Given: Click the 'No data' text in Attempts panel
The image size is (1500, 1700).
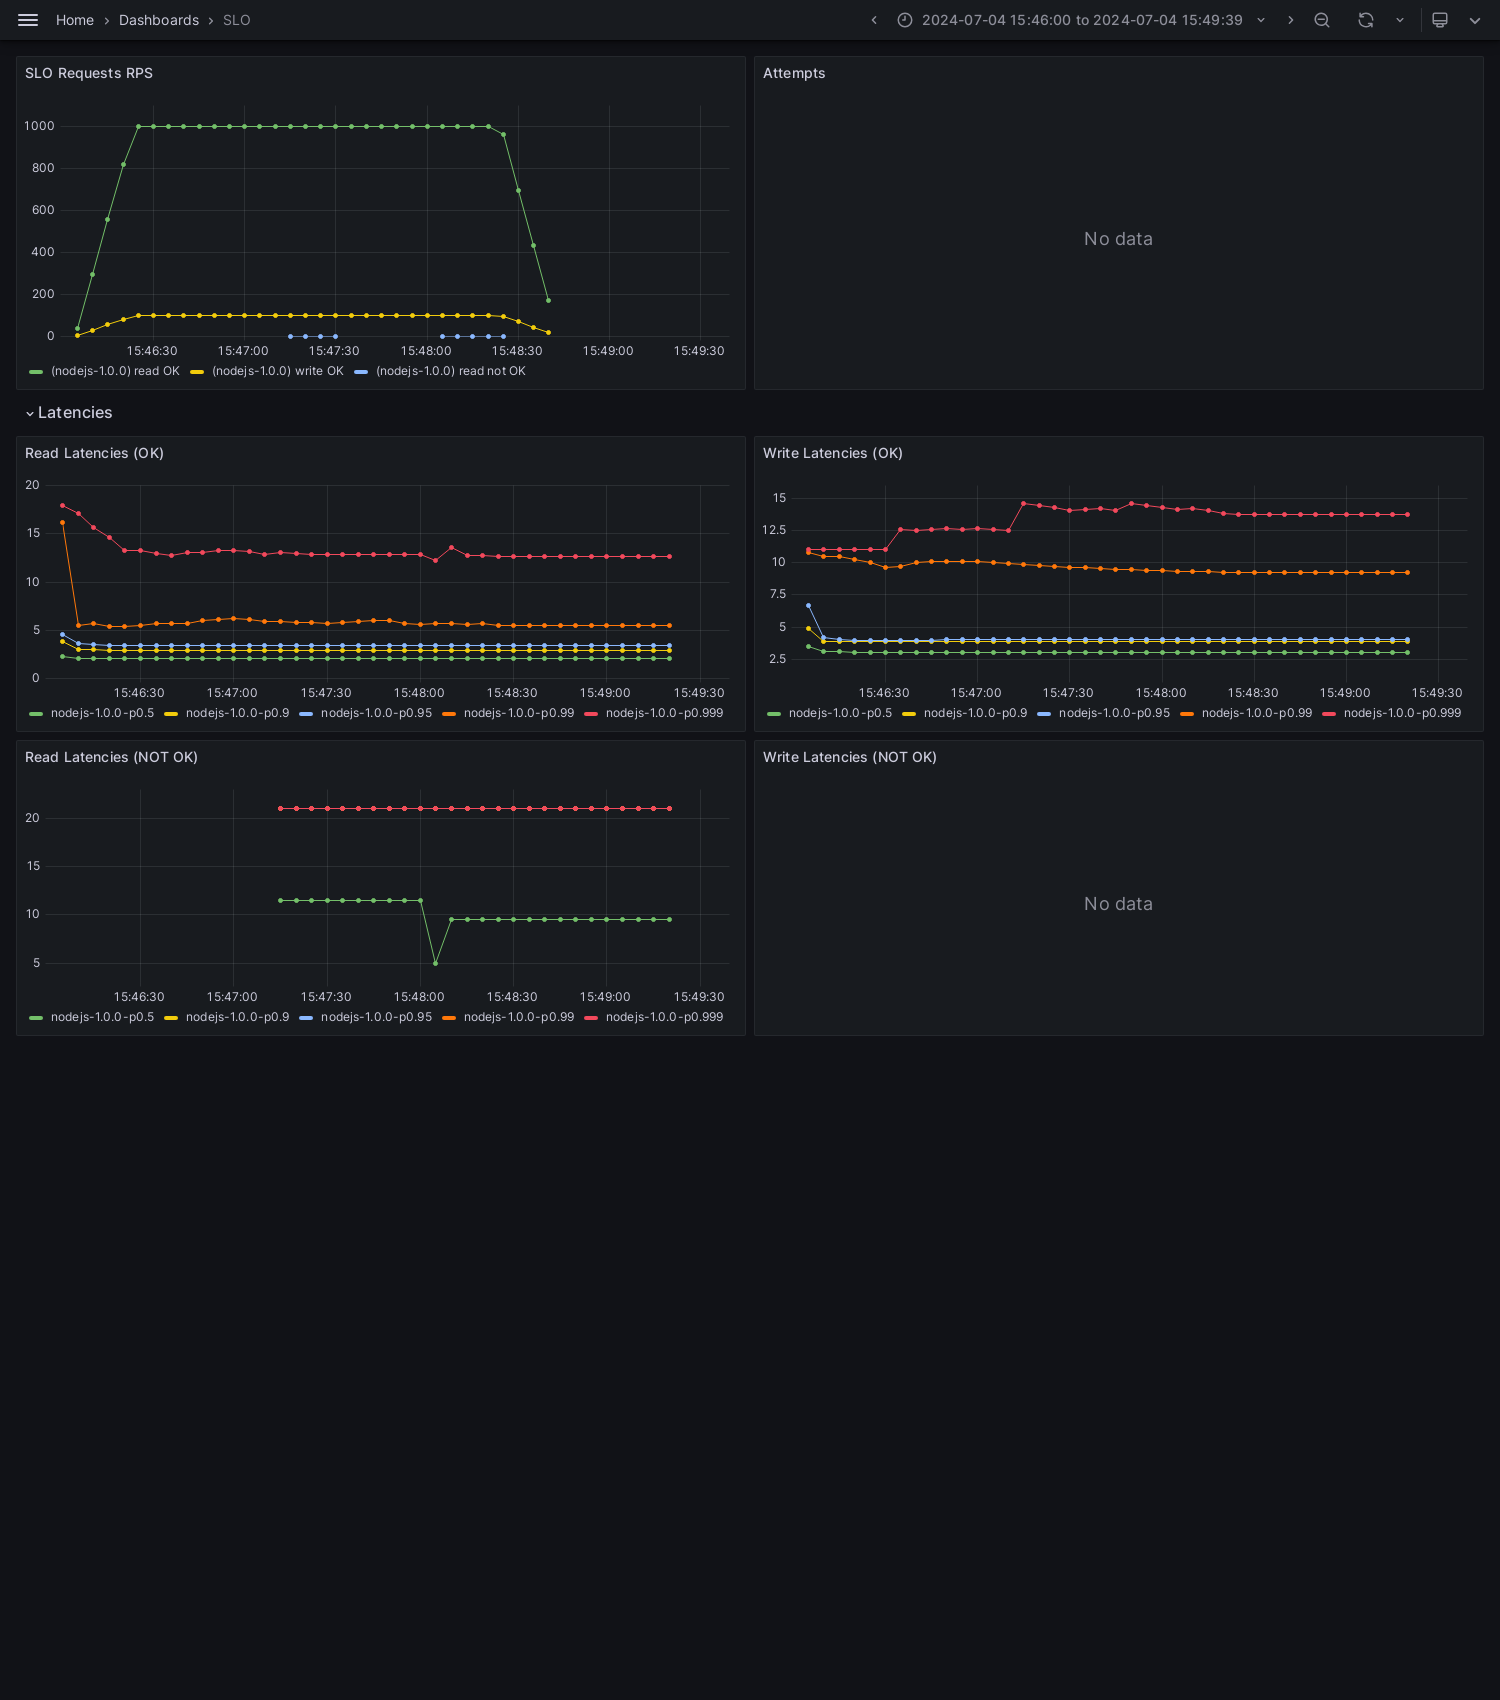Looking at the screenshot, I should (x=1118, y=239).
